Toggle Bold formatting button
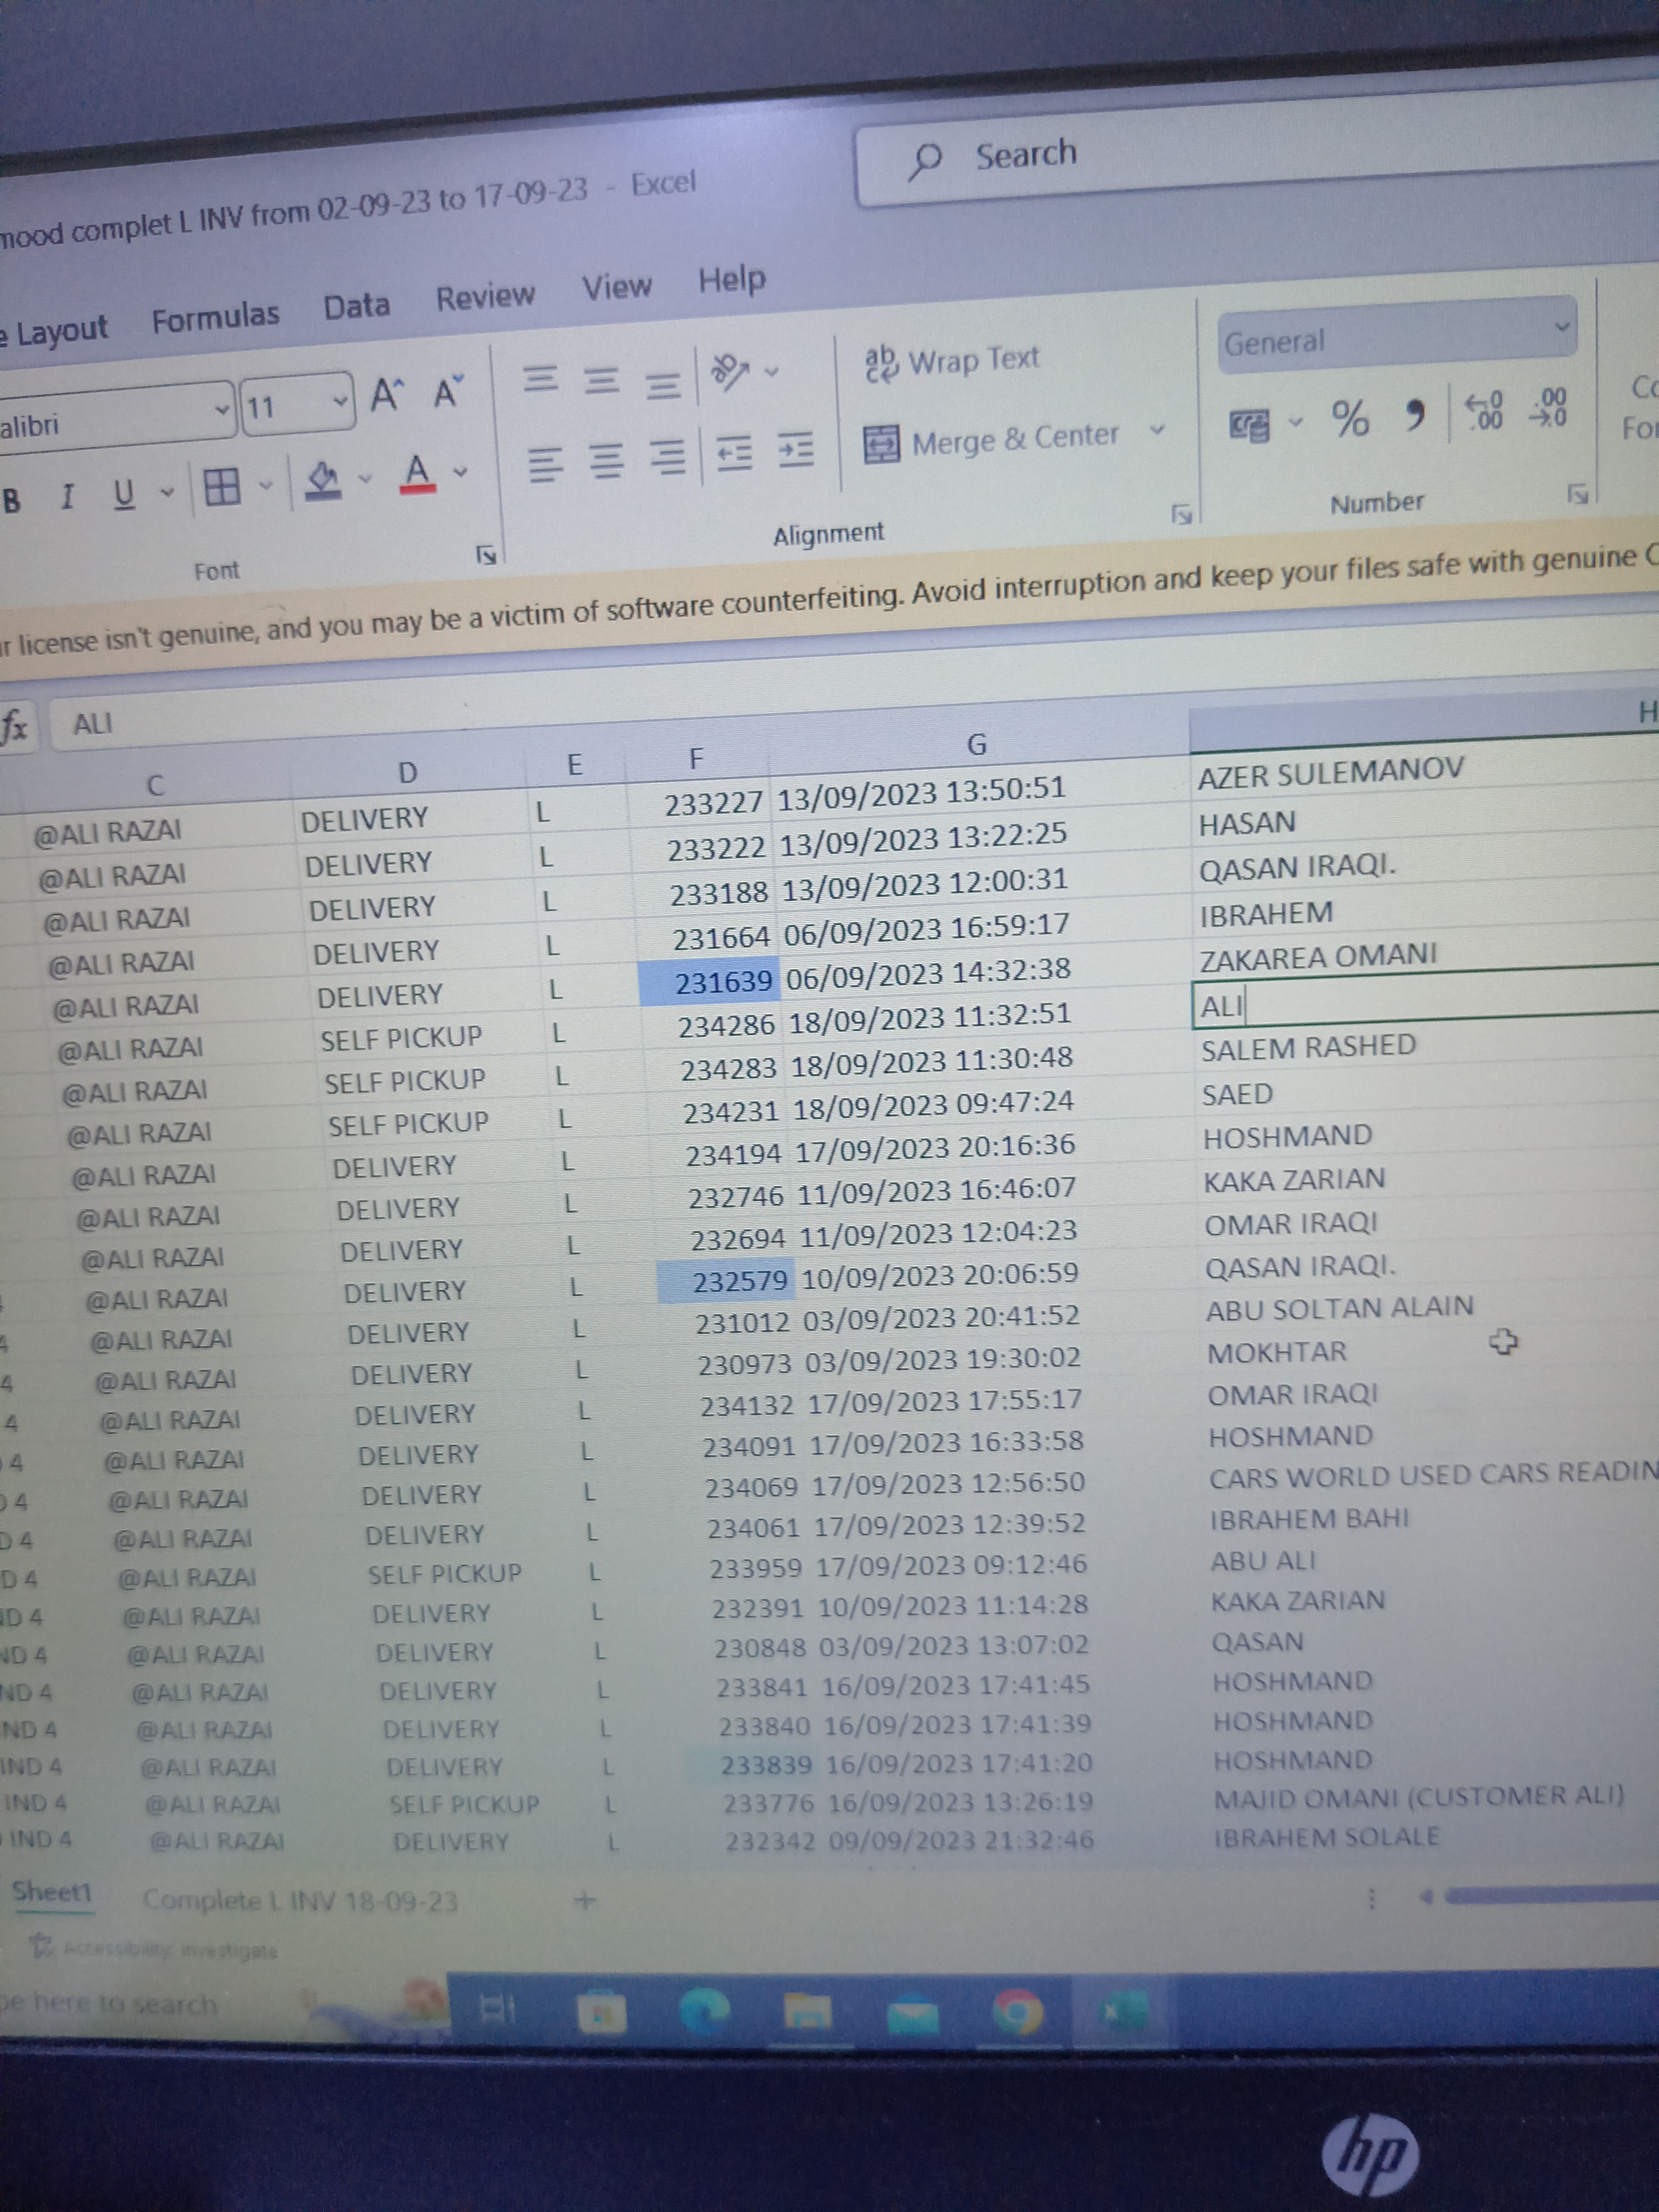1659x2212 pixels. pos(12,500)
